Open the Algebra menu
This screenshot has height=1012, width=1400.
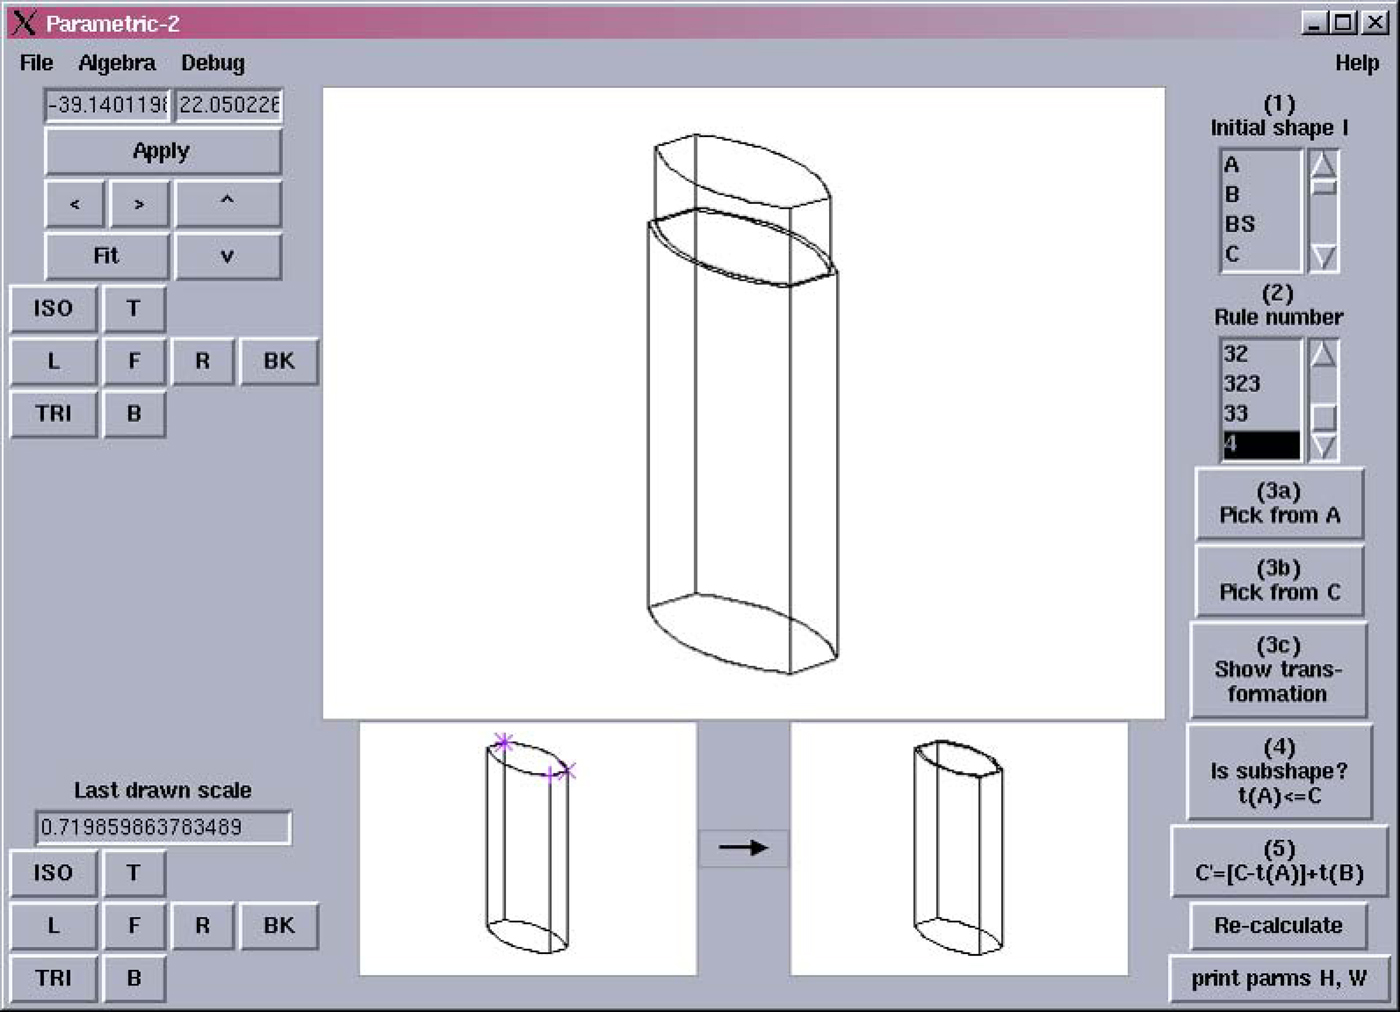117,63
